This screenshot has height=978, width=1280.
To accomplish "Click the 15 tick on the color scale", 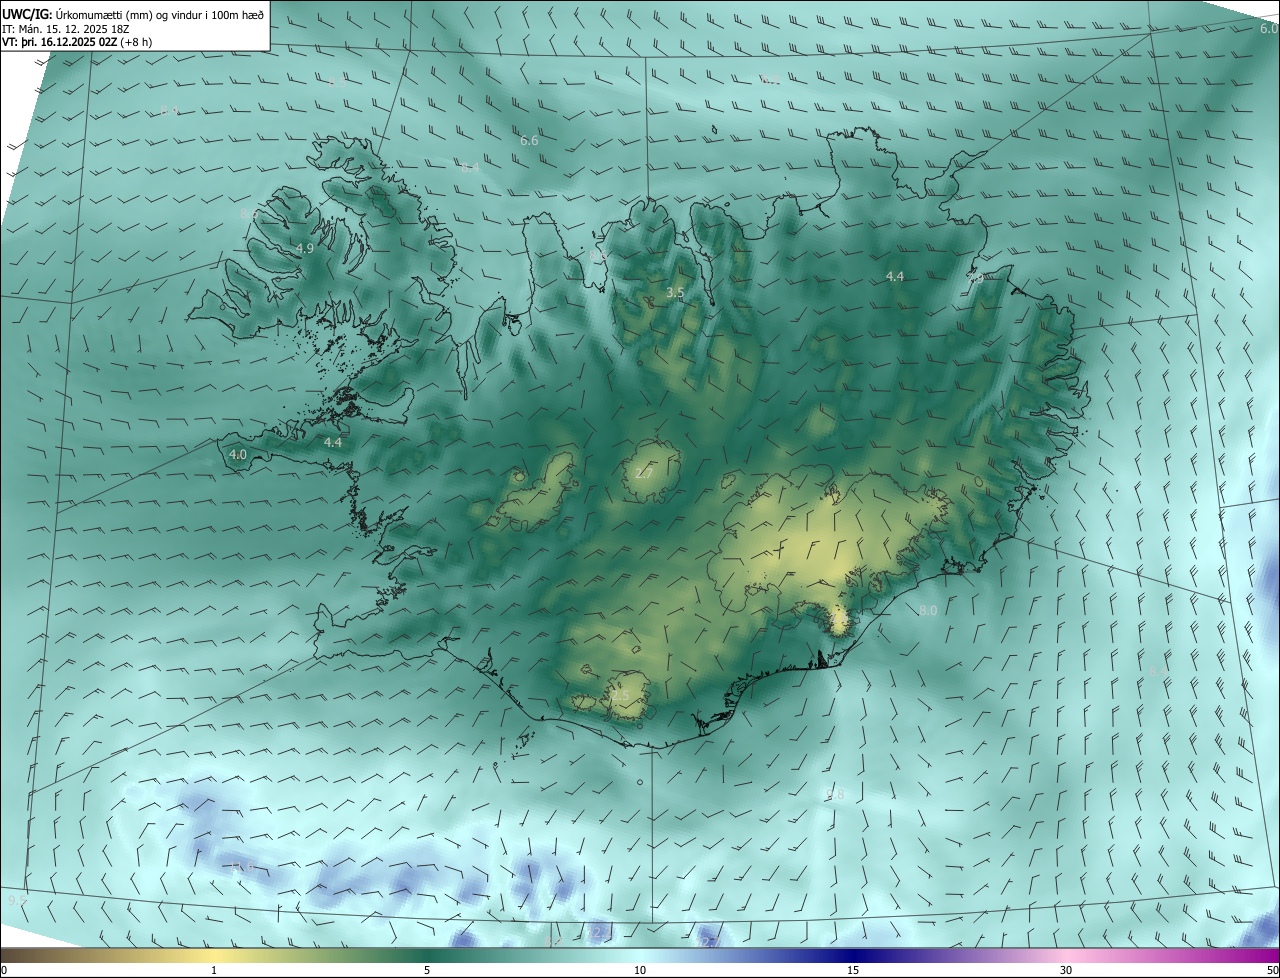I will point(853,970).
